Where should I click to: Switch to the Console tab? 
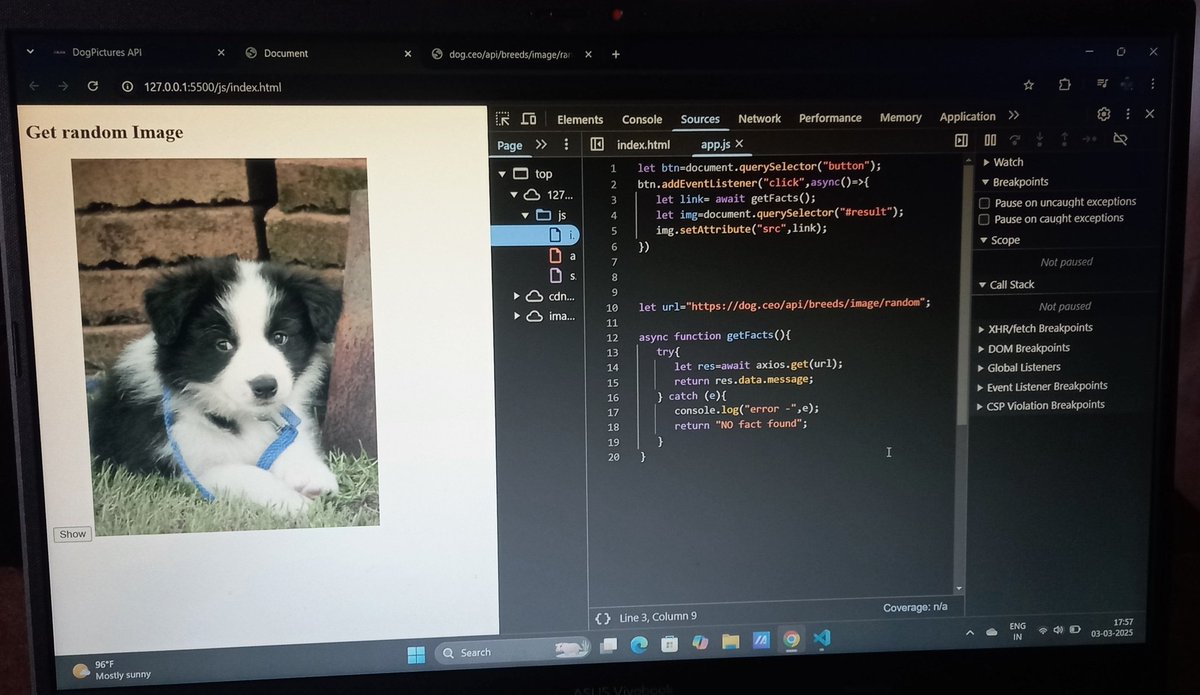click(x=641, y=118)
